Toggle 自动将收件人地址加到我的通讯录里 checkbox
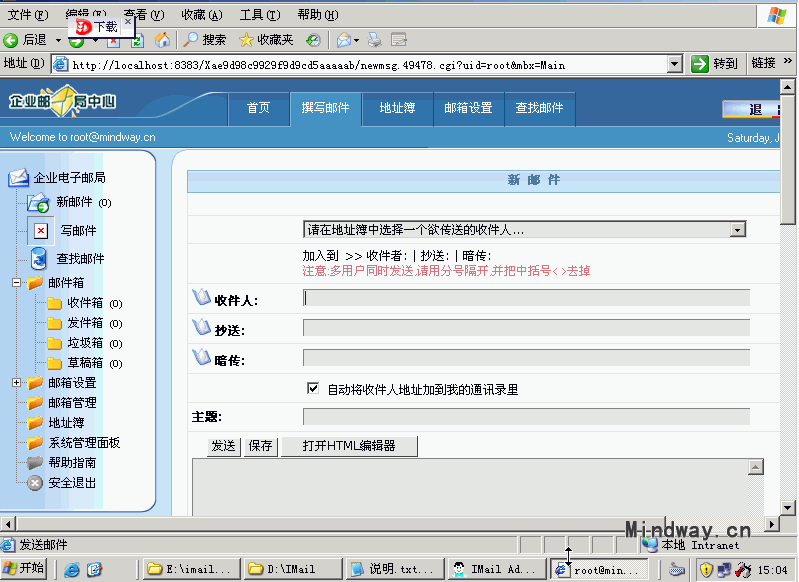 point(313,388)
